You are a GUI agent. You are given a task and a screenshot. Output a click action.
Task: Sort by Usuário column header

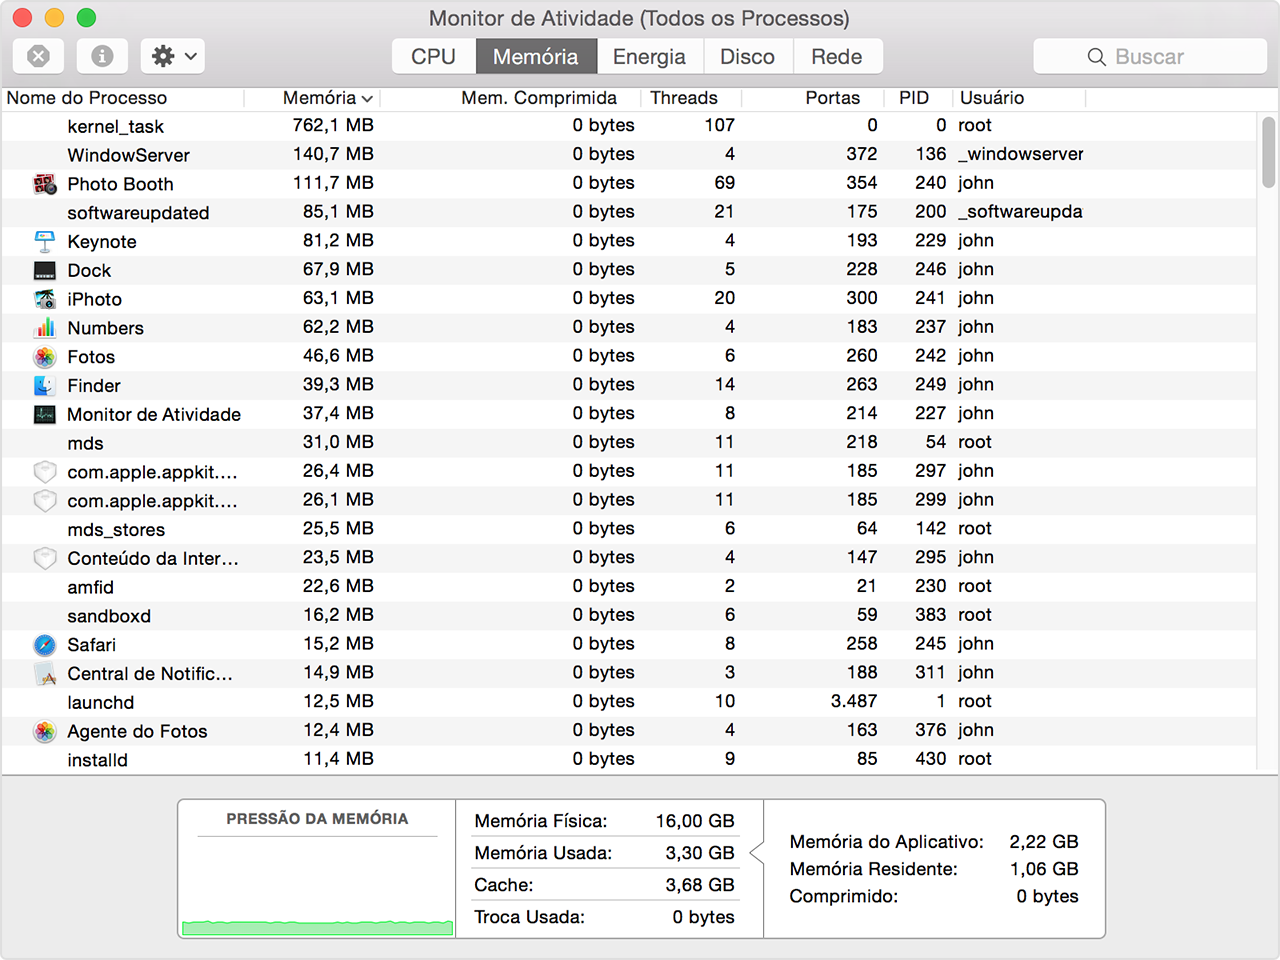pos(1019,98)
